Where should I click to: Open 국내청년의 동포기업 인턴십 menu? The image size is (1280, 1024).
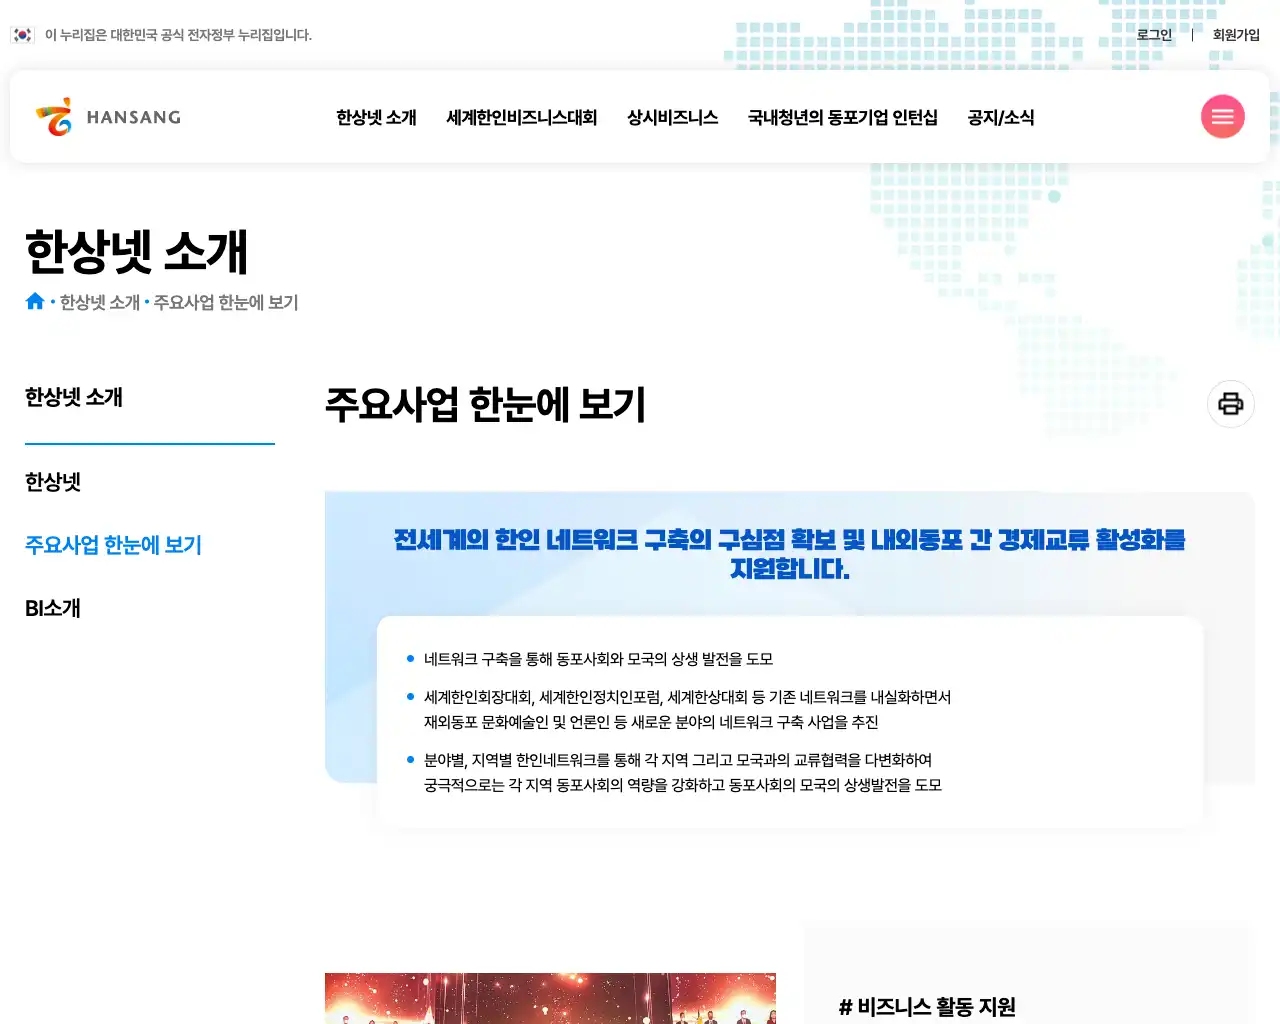(842, 117)
